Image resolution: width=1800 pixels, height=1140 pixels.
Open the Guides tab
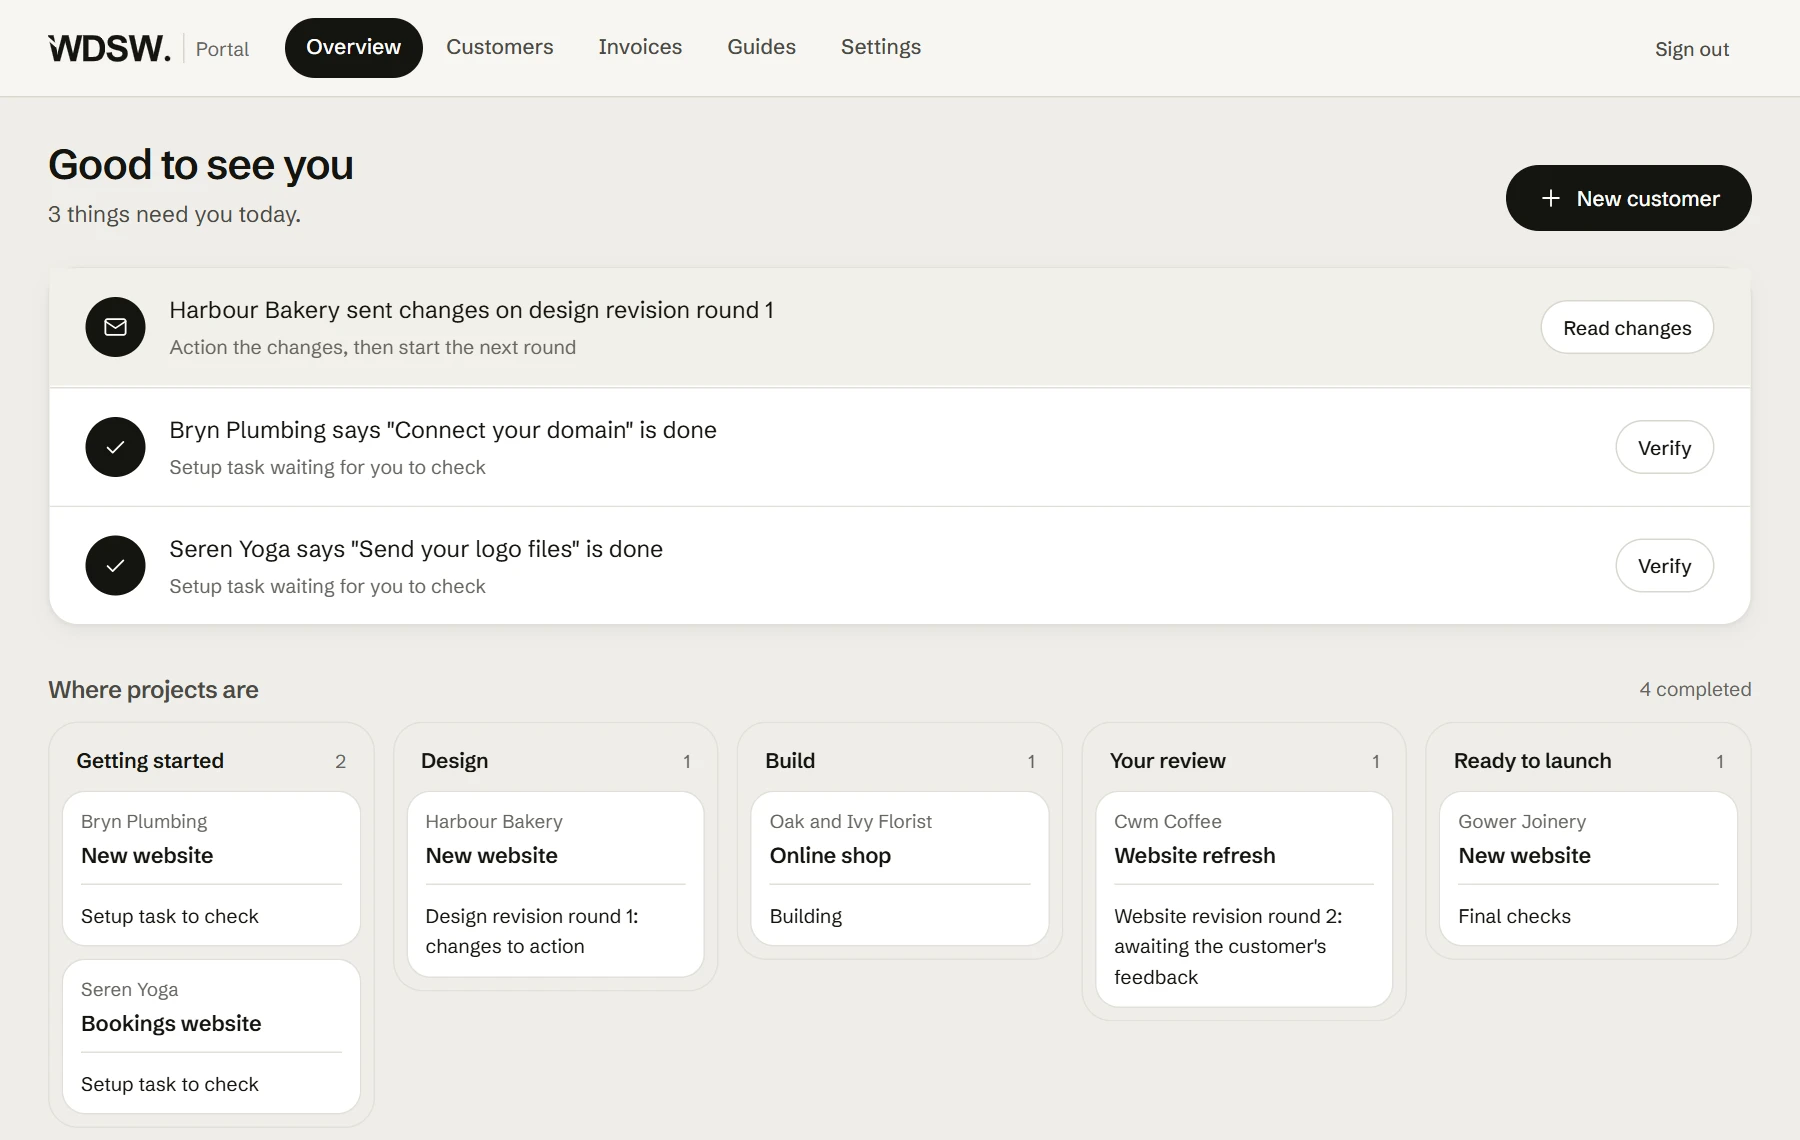(761, 47)
